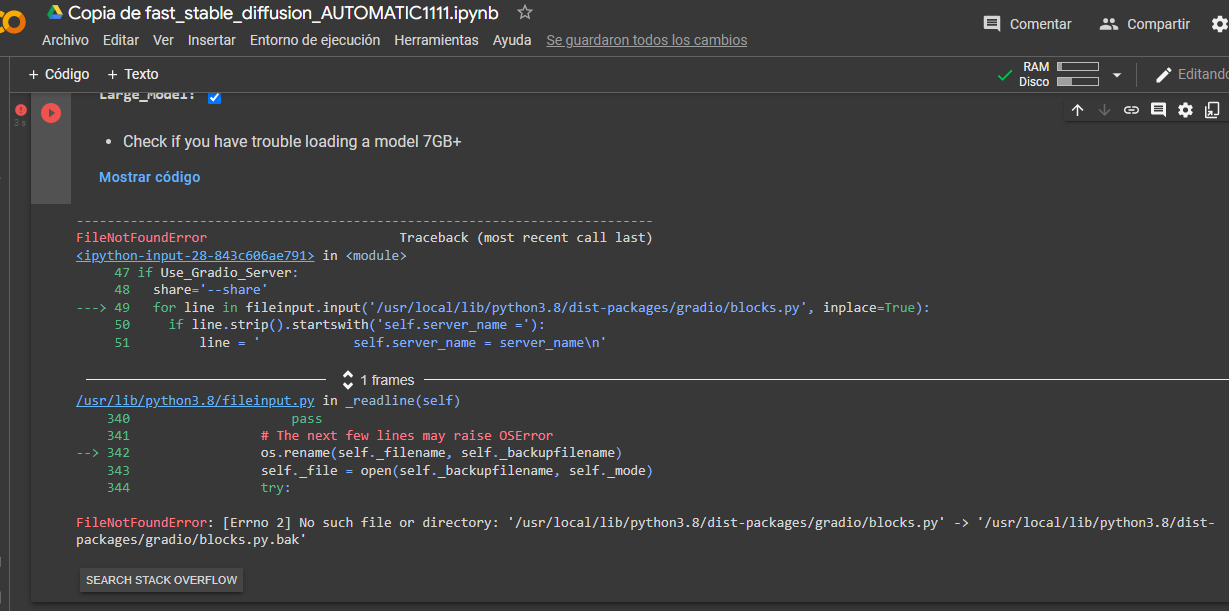
Task: Open the Herramientas menu
Action: [436, 40]
